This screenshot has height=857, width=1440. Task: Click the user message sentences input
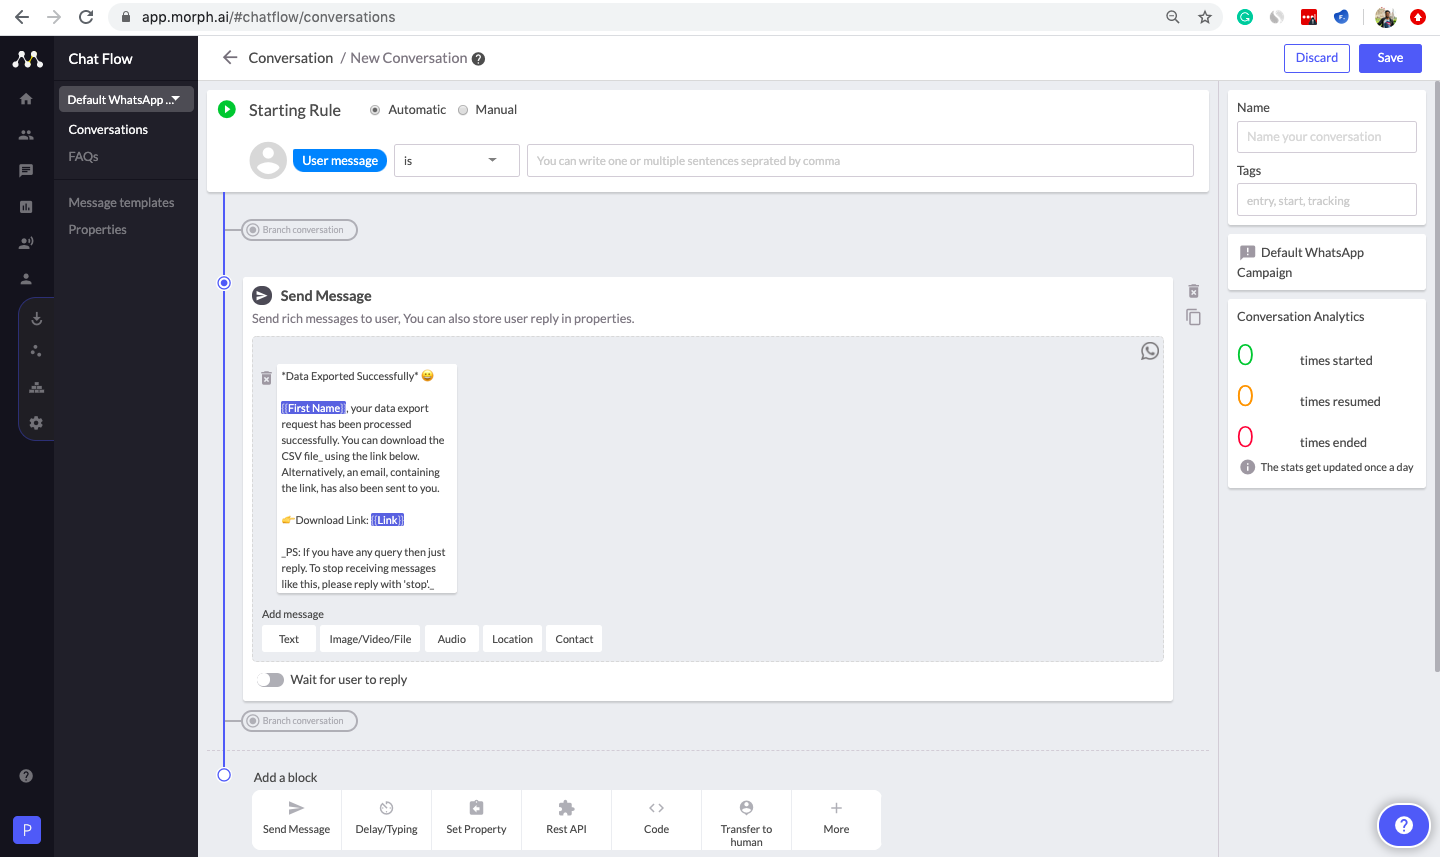860,160
